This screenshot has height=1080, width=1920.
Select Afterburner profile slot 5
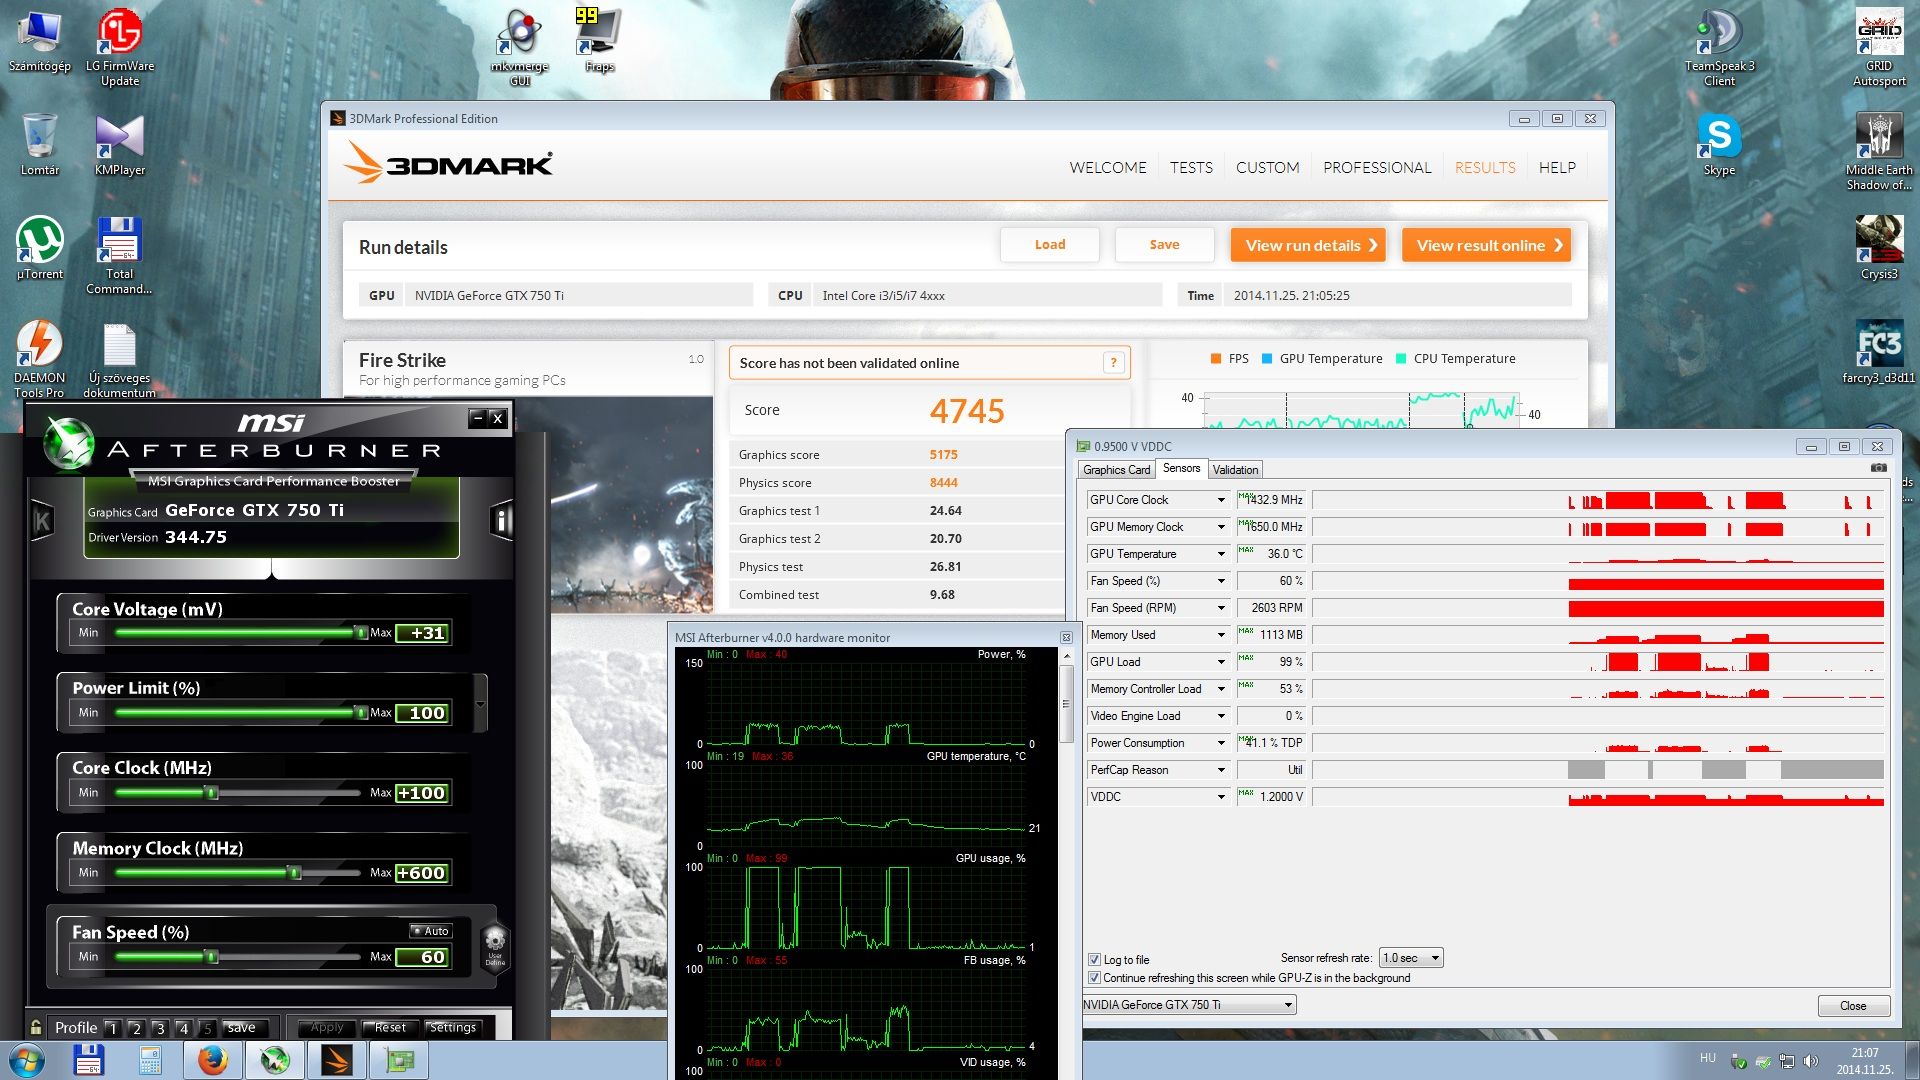point(207,1028)
